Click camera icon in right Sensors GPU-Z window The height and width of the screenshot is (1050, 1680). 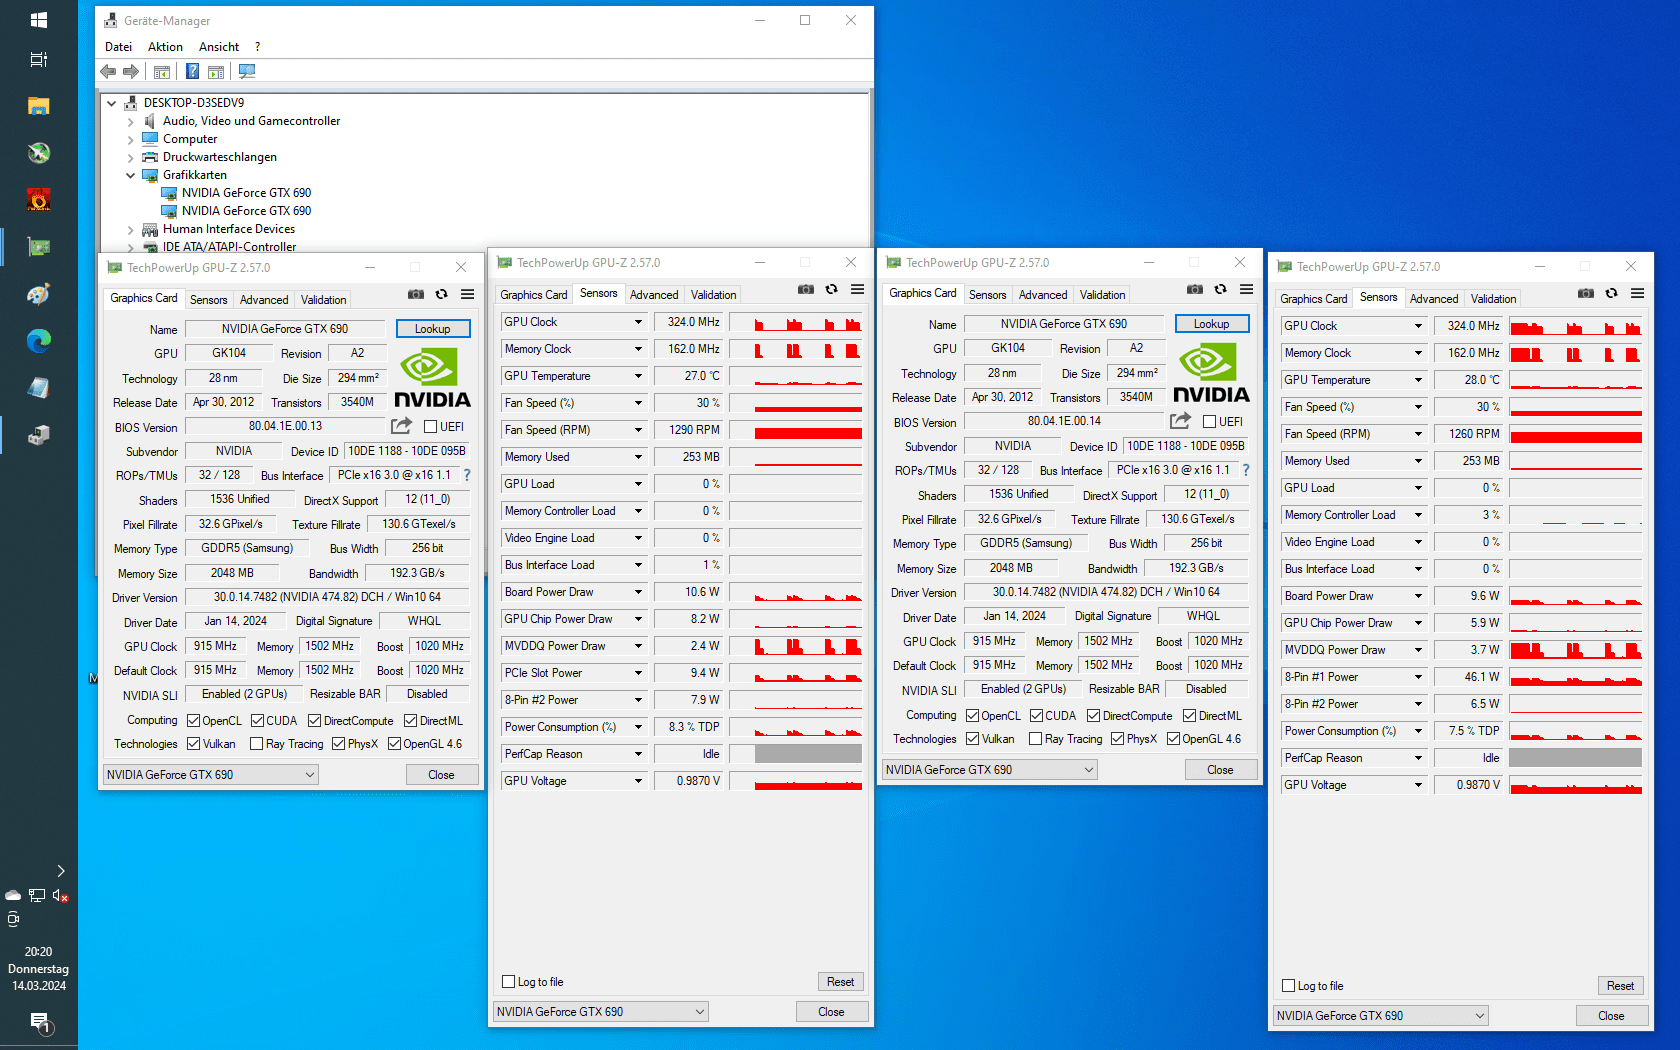pyautogui.click(x=1586, y=293)
